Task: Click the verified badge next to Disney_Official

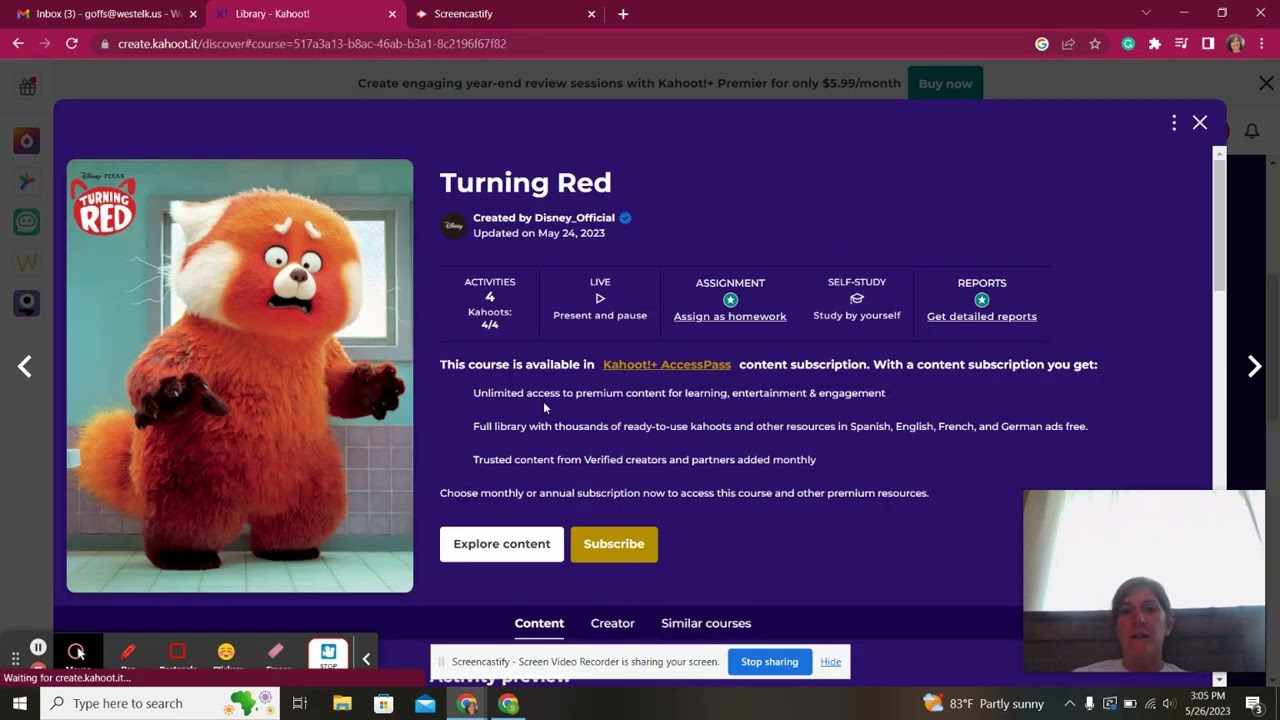Action: pos(625,218)
